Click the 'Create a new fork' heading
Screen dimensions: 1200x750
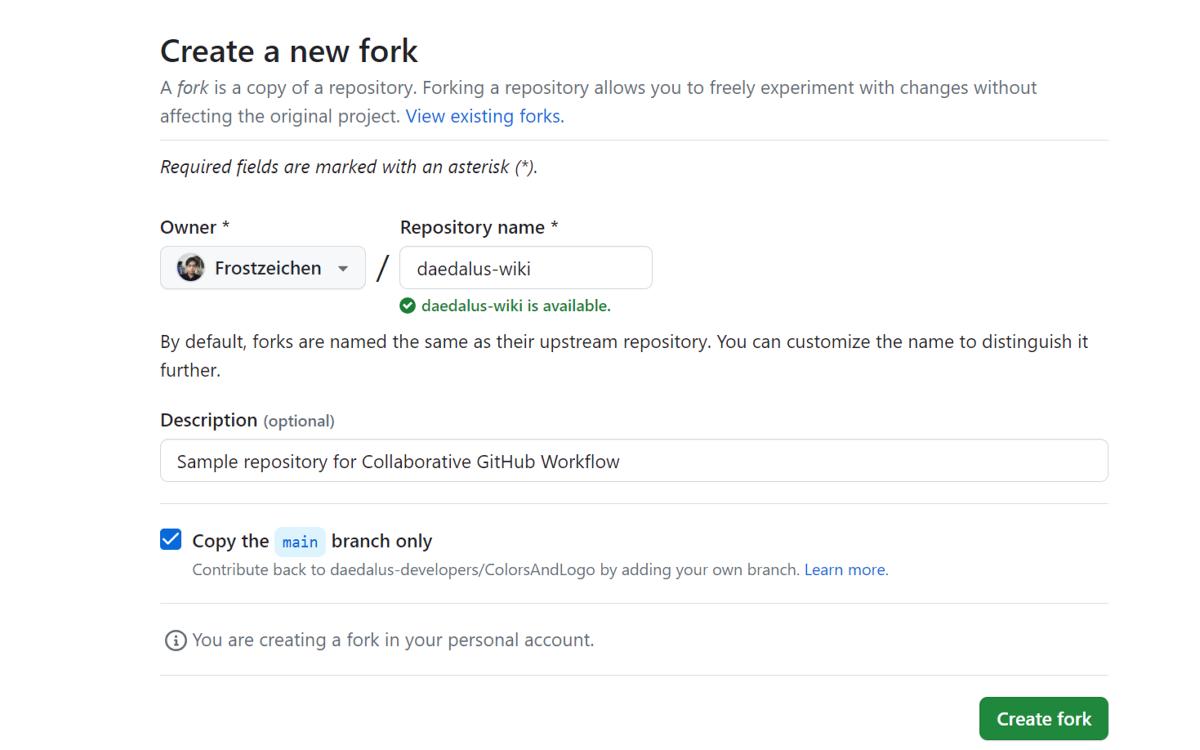[289, 51]
